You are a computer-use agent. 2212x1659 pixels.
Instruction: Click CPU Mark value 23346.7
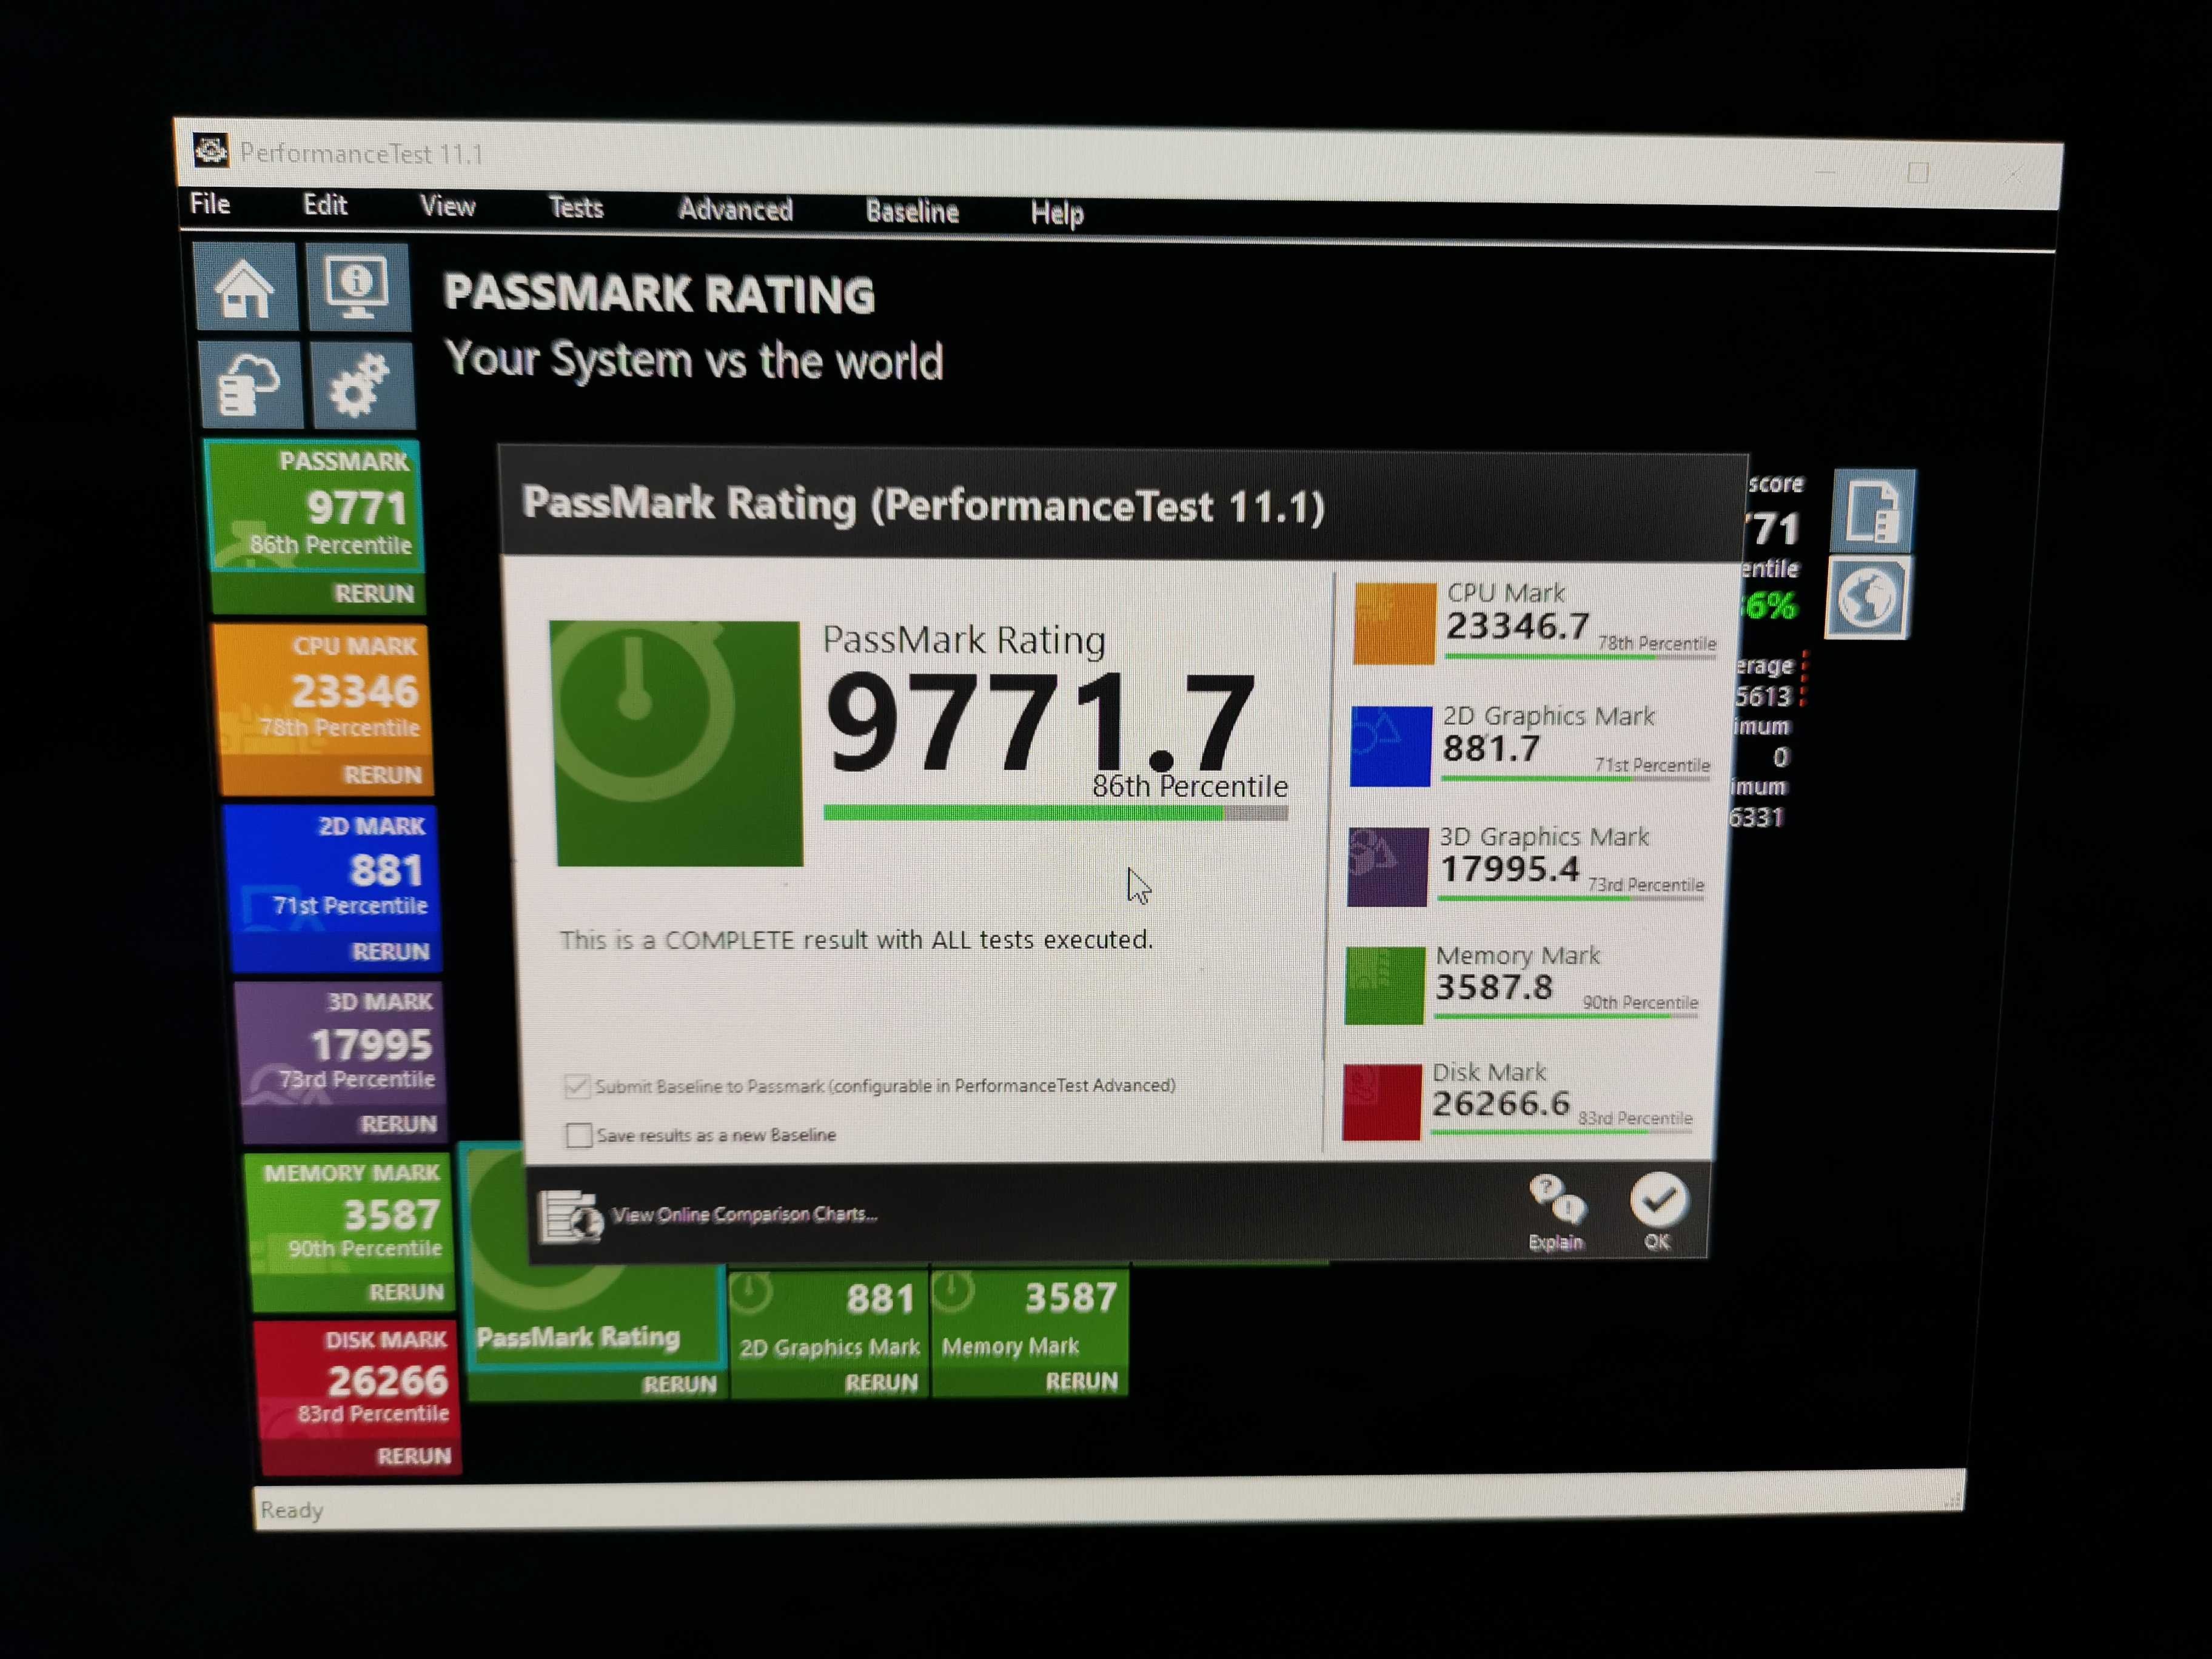click(x=1517, y=627)
